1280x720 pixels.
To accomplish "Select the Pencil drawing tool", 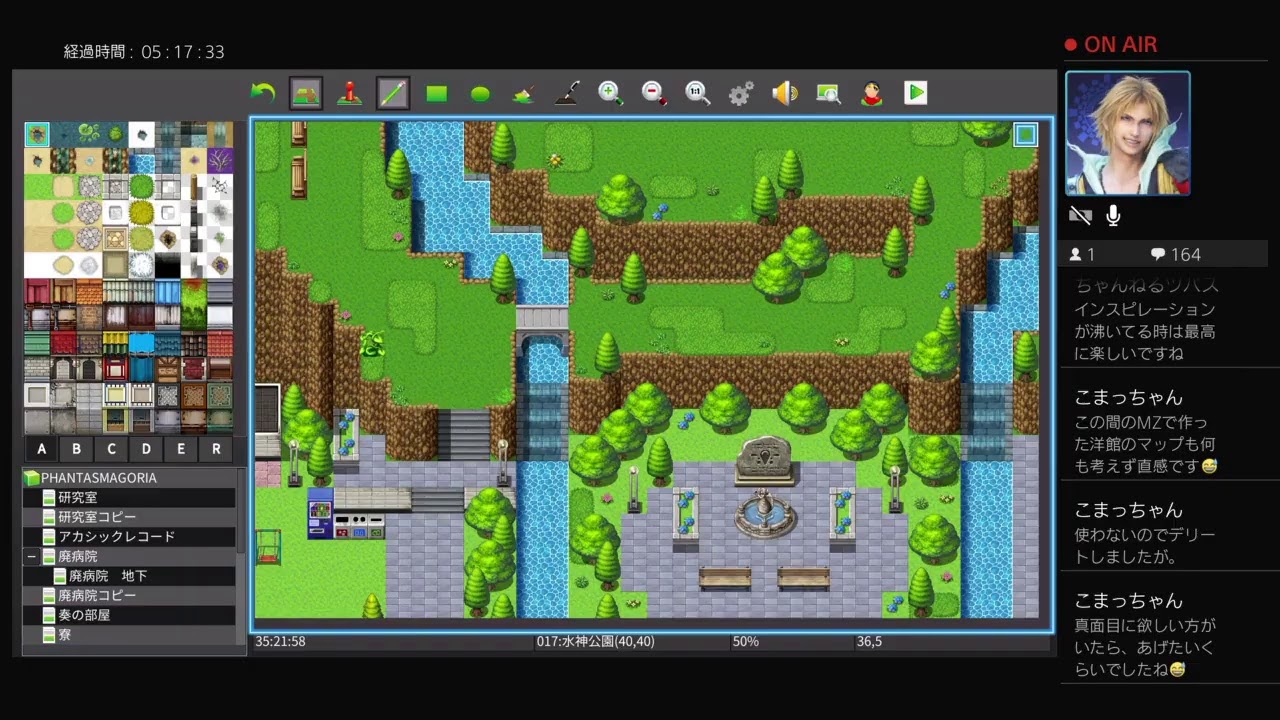I will coord(393,93).
